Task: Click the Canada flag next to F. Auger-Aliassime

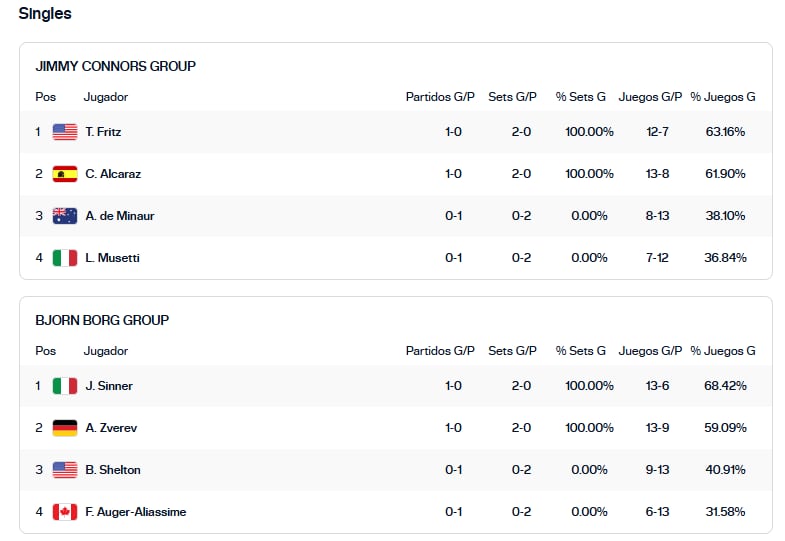Action: point(65,512)
